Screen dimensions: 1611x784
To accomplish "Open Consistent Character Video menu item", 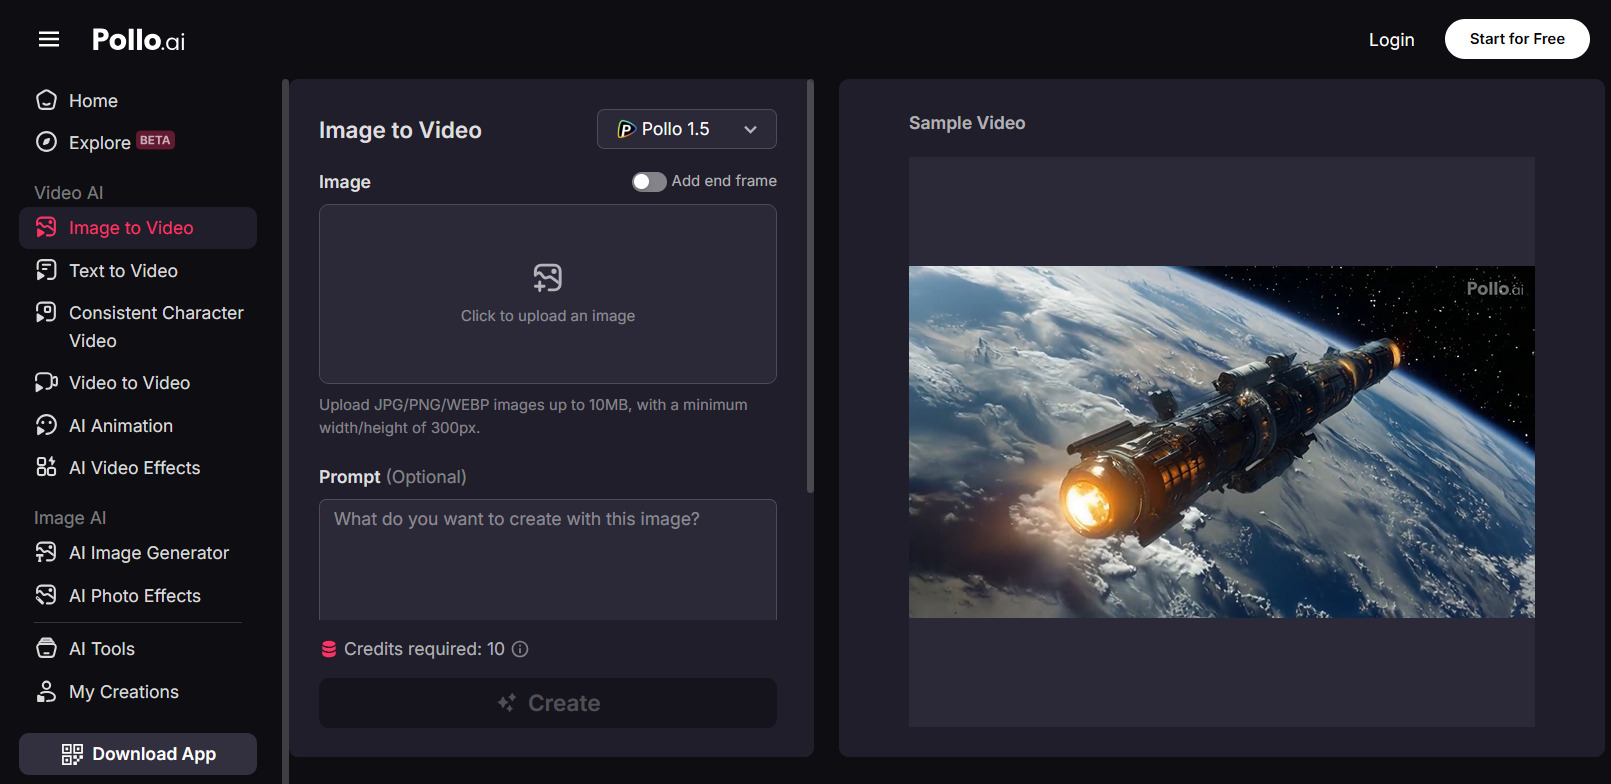I will point(138,327).
